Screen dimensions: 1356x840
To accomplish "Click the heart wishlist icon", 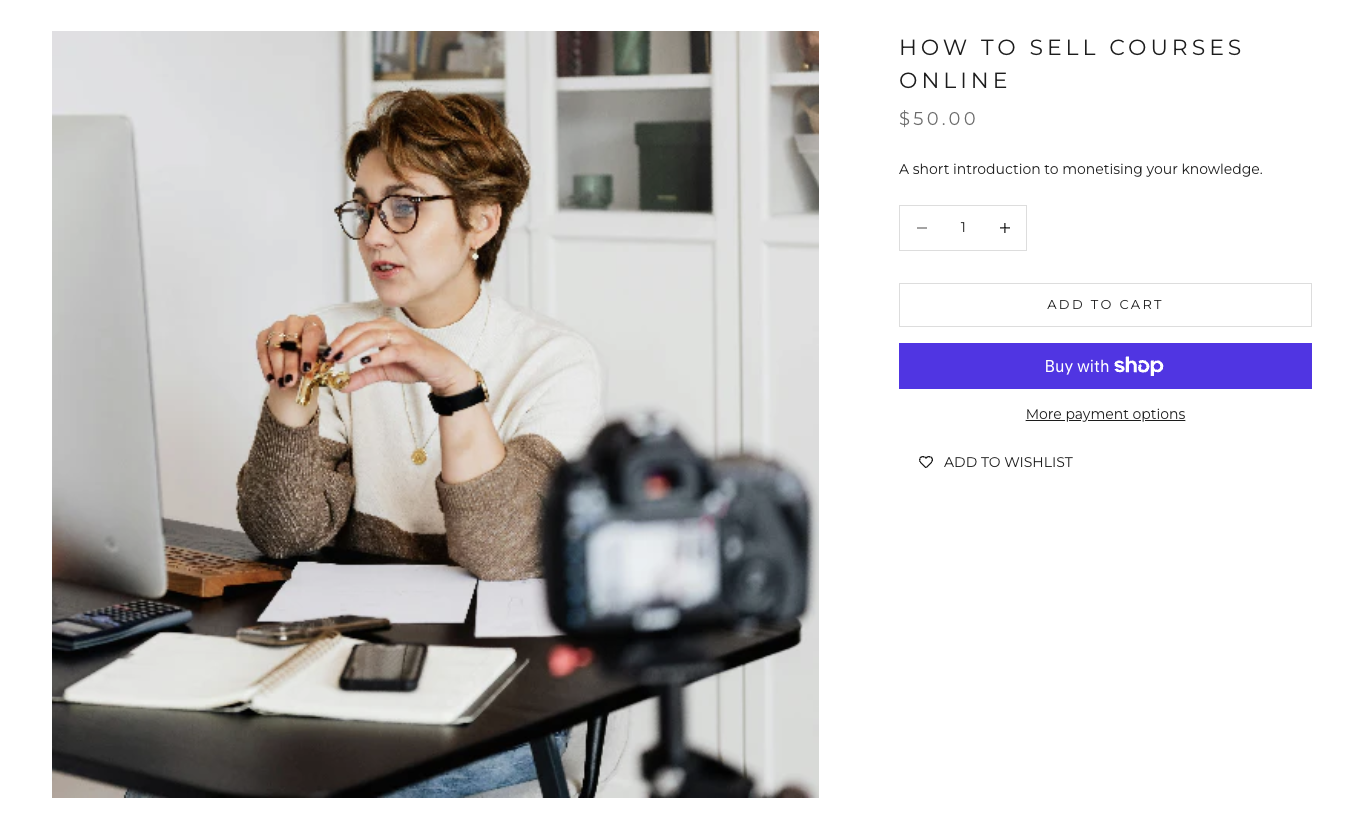I will pos(926,462).
